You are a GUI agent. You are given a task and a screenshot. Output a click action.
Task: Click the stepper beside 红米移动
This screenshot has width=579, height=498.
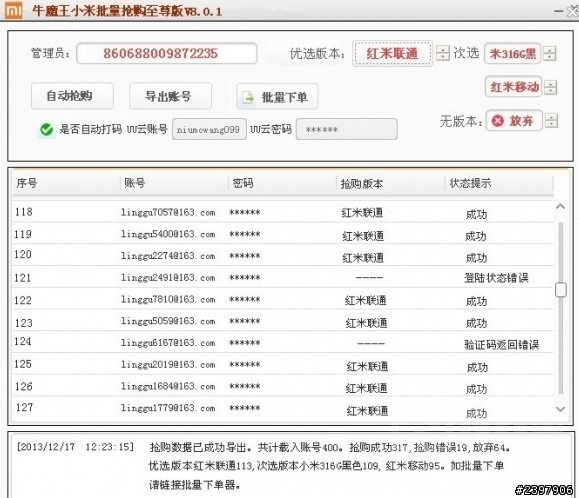[551, 87]
